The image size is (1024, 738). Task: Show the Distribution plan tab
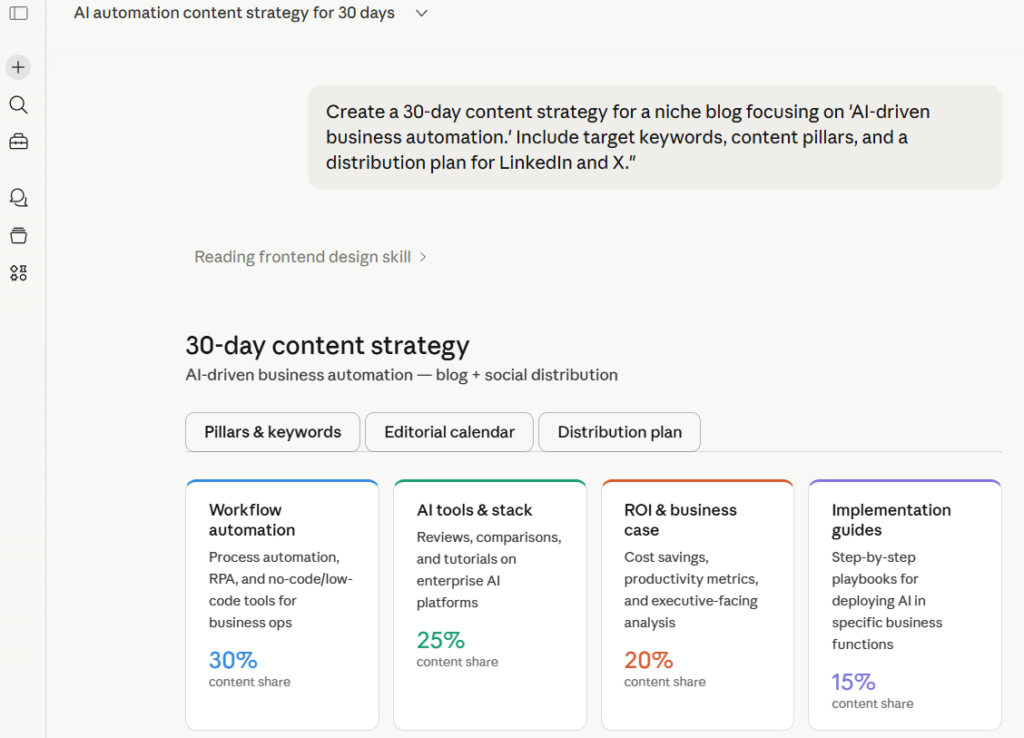[619, 432]
